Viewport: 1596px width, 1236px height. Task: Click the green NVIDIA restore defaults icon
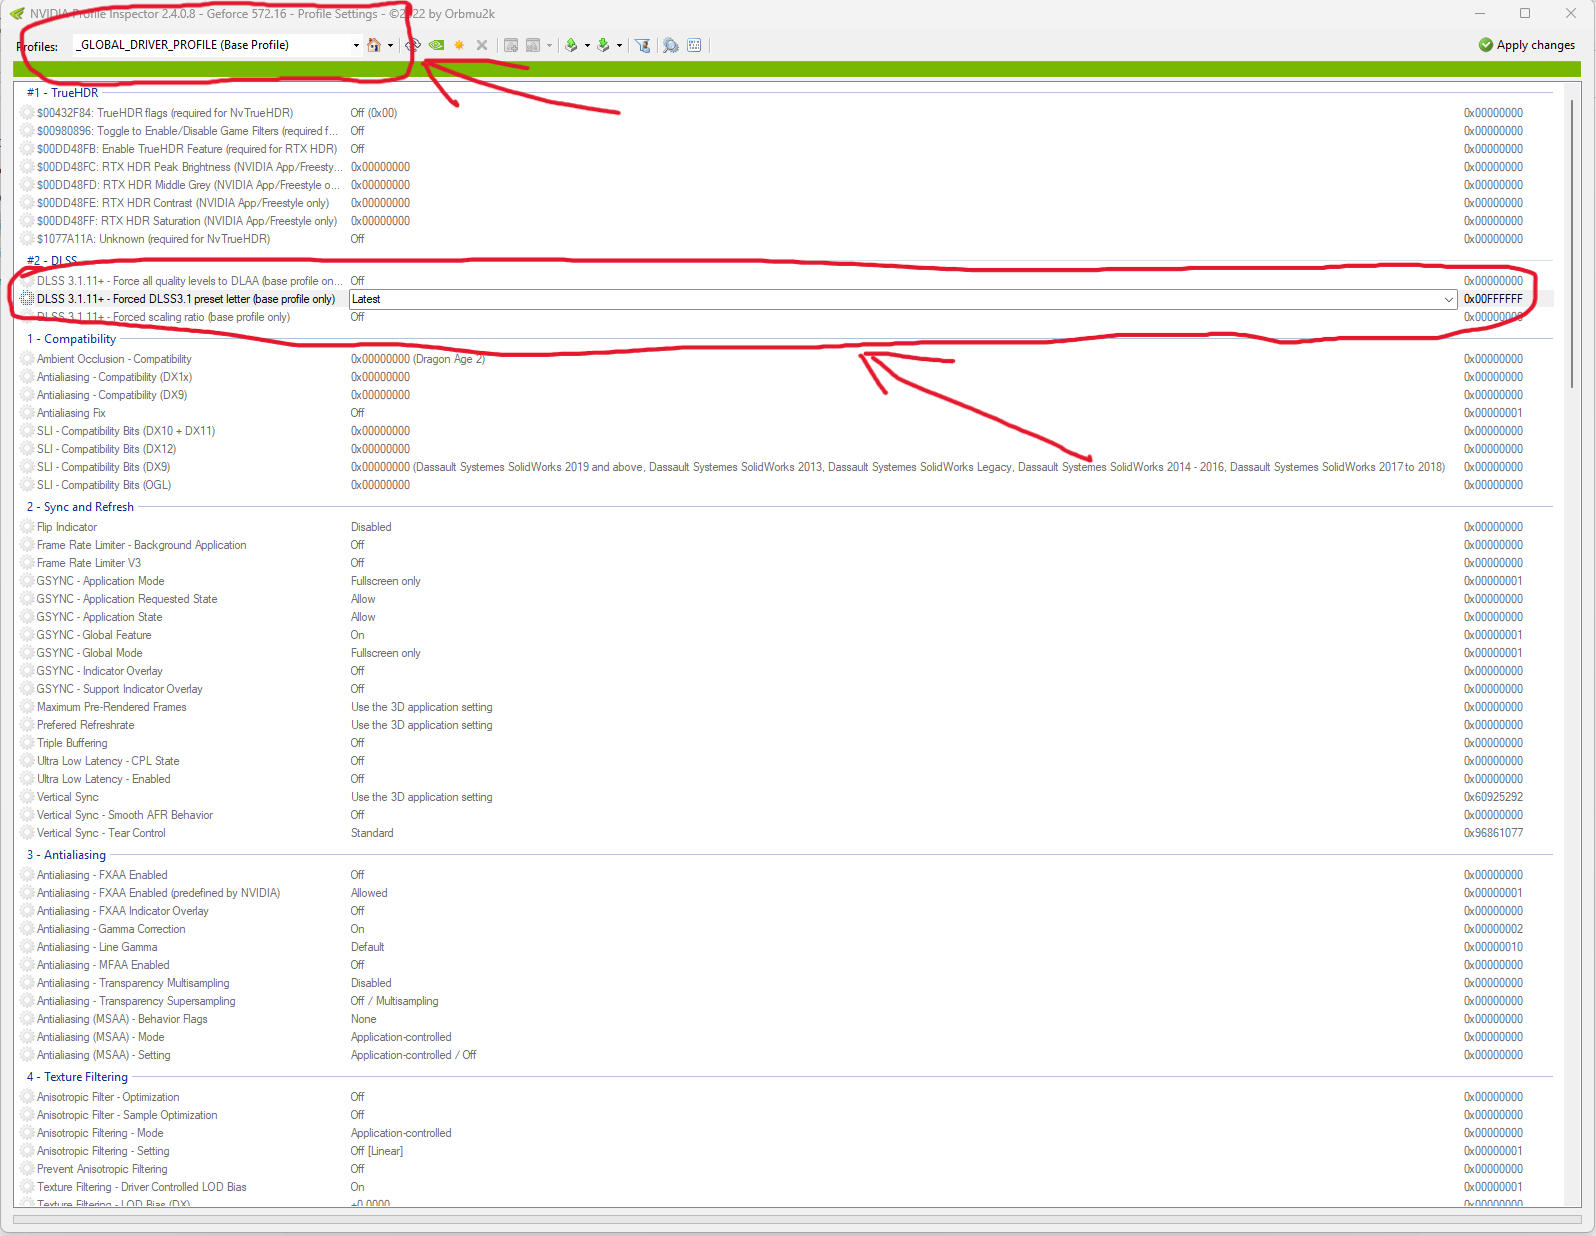pos(437,45)
